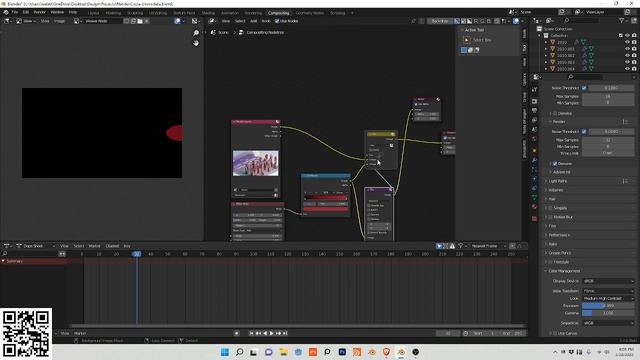Jump to the start frame of the timeline
This screenshot has height=360, width=640.
tap(251, 333)
